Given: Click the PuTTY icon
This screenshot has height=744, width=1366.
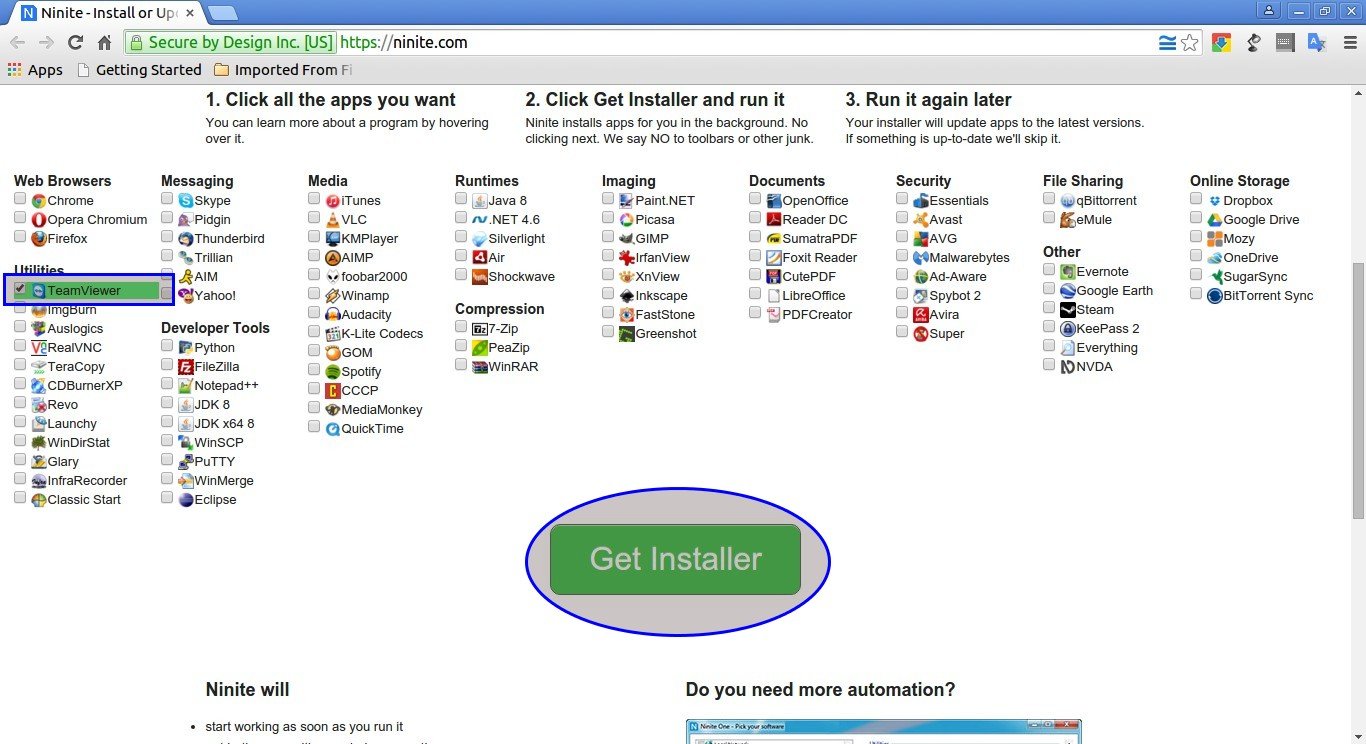Looking at the screenshot, I should pos(186,462).
